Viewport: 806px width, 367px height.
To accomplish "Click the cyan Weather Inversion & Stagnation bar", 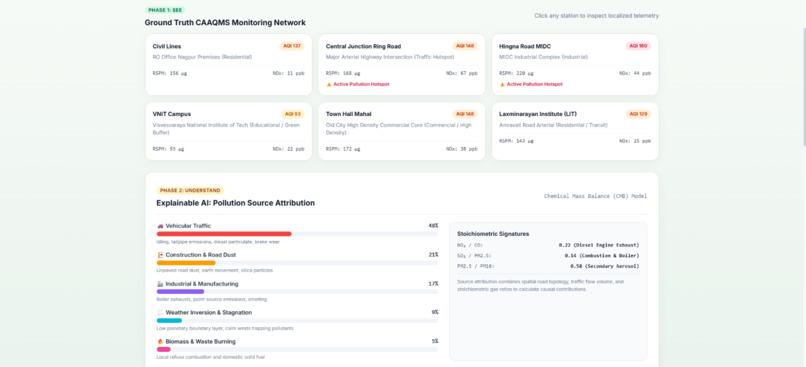I will point(169,320).
